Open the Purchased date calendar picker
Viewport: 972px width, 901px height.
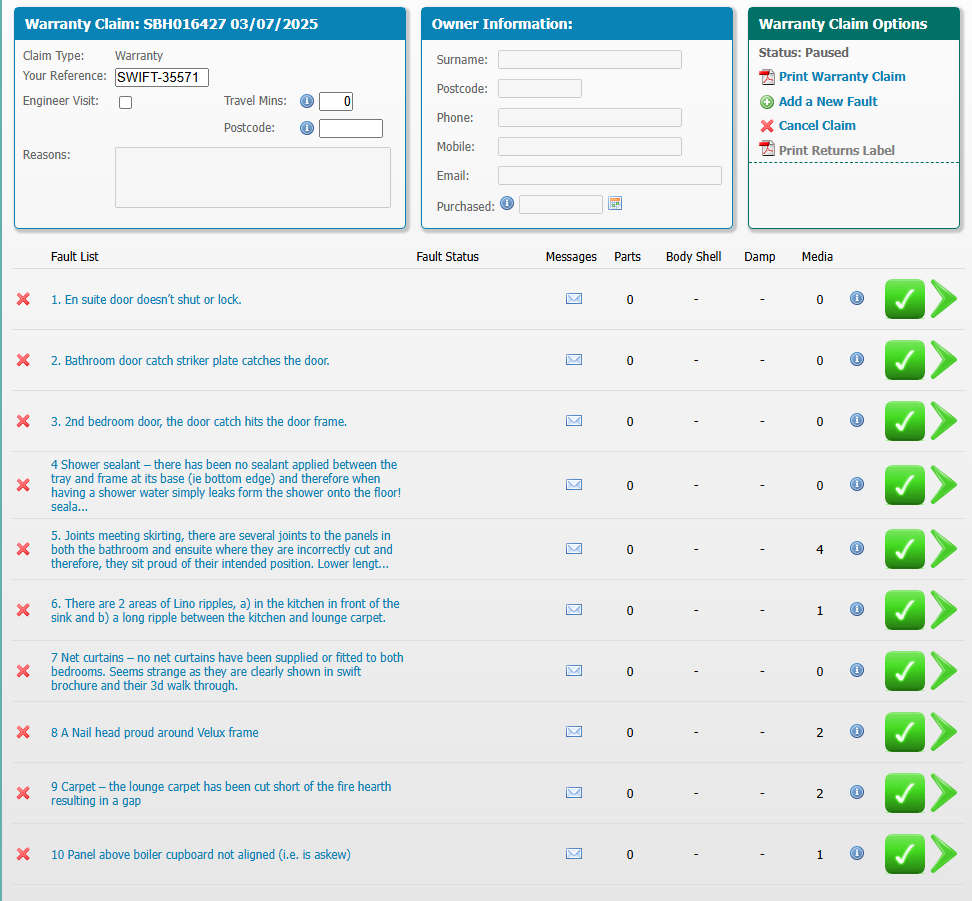pyautogui.click(x=615, y=204)
